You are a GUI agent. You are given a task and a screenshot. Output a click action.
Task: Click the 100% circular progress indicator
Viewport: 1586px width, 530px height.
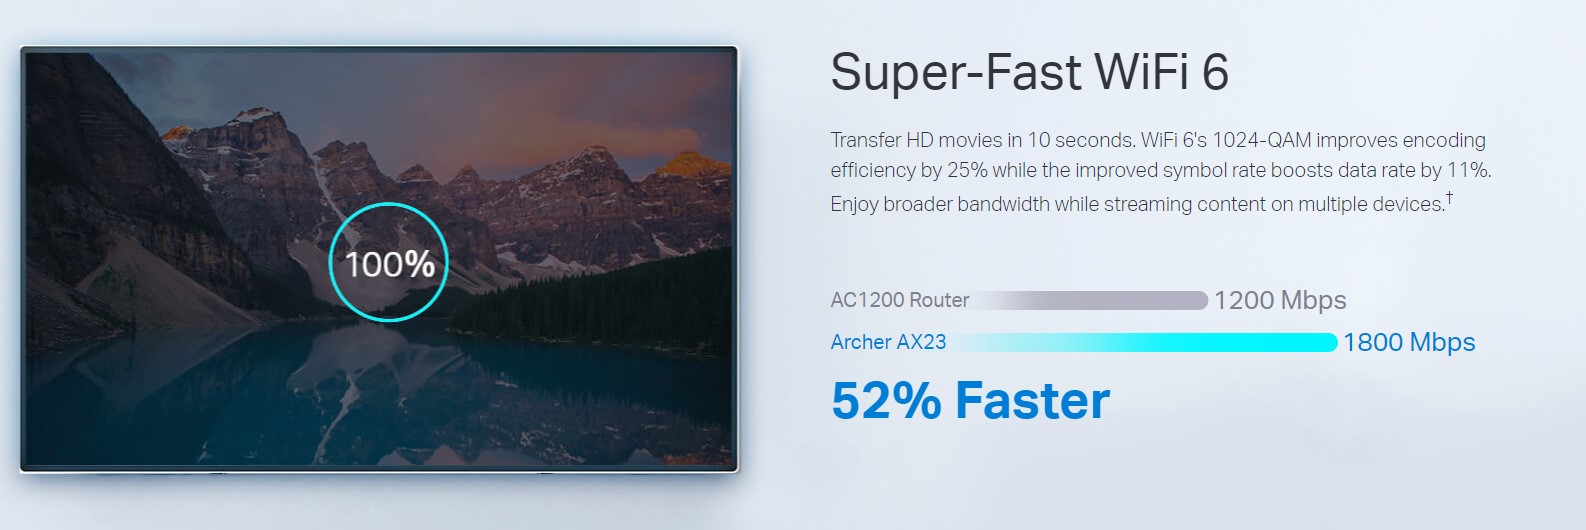pyautogui.click(x=388, y=262)
